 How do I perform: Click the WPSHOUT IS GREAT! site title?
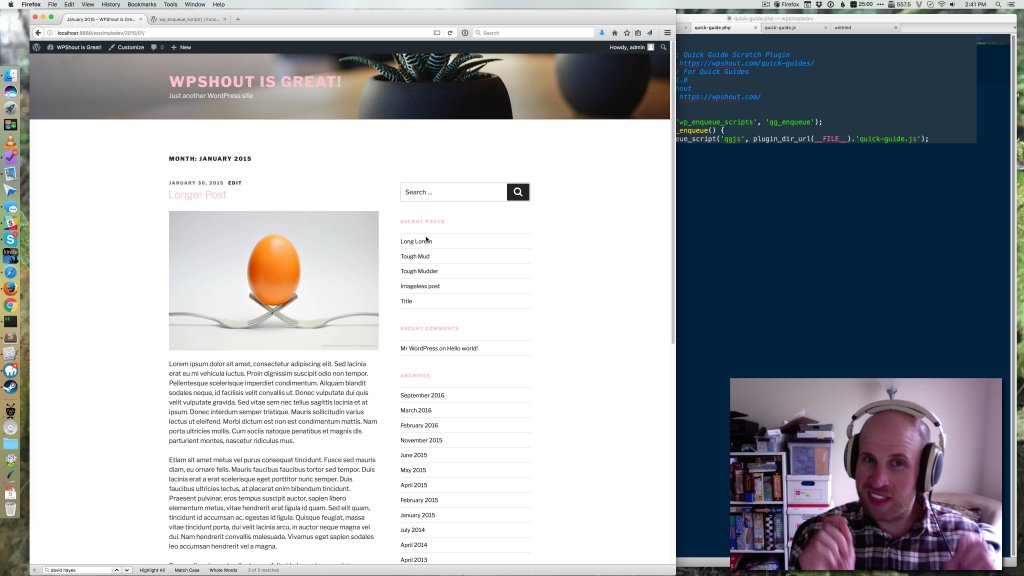(255, 82)
